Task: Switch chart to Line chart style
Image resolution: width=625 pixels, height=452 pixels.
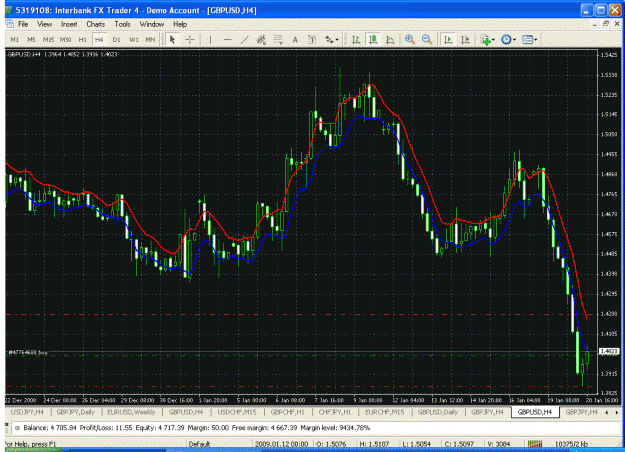Action: (x=390, y=39)
